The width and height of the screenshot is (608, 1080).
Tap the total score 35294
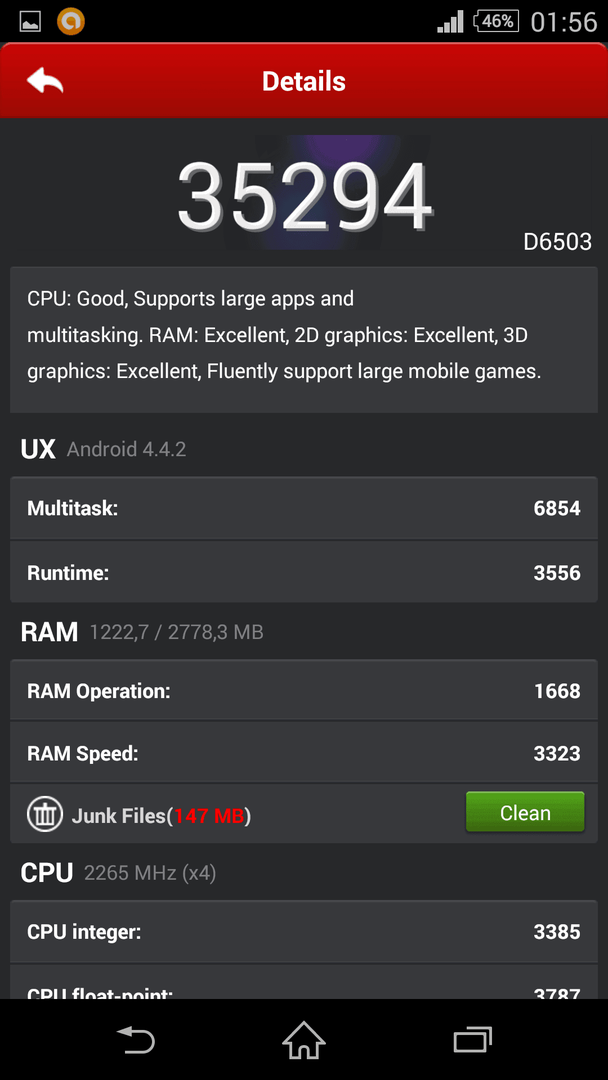pos(304,197)
